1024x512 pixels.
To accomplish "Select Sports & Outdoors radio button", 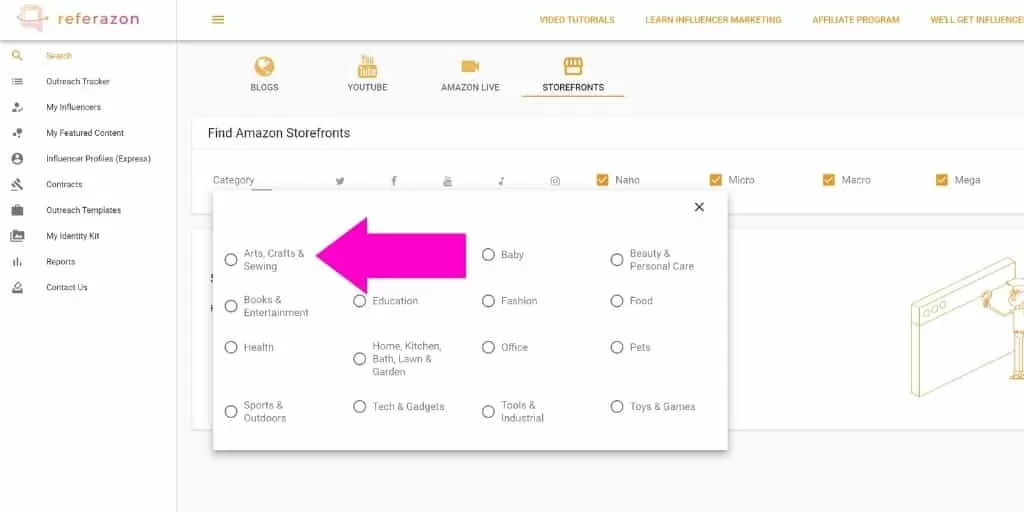I will 231,411.
